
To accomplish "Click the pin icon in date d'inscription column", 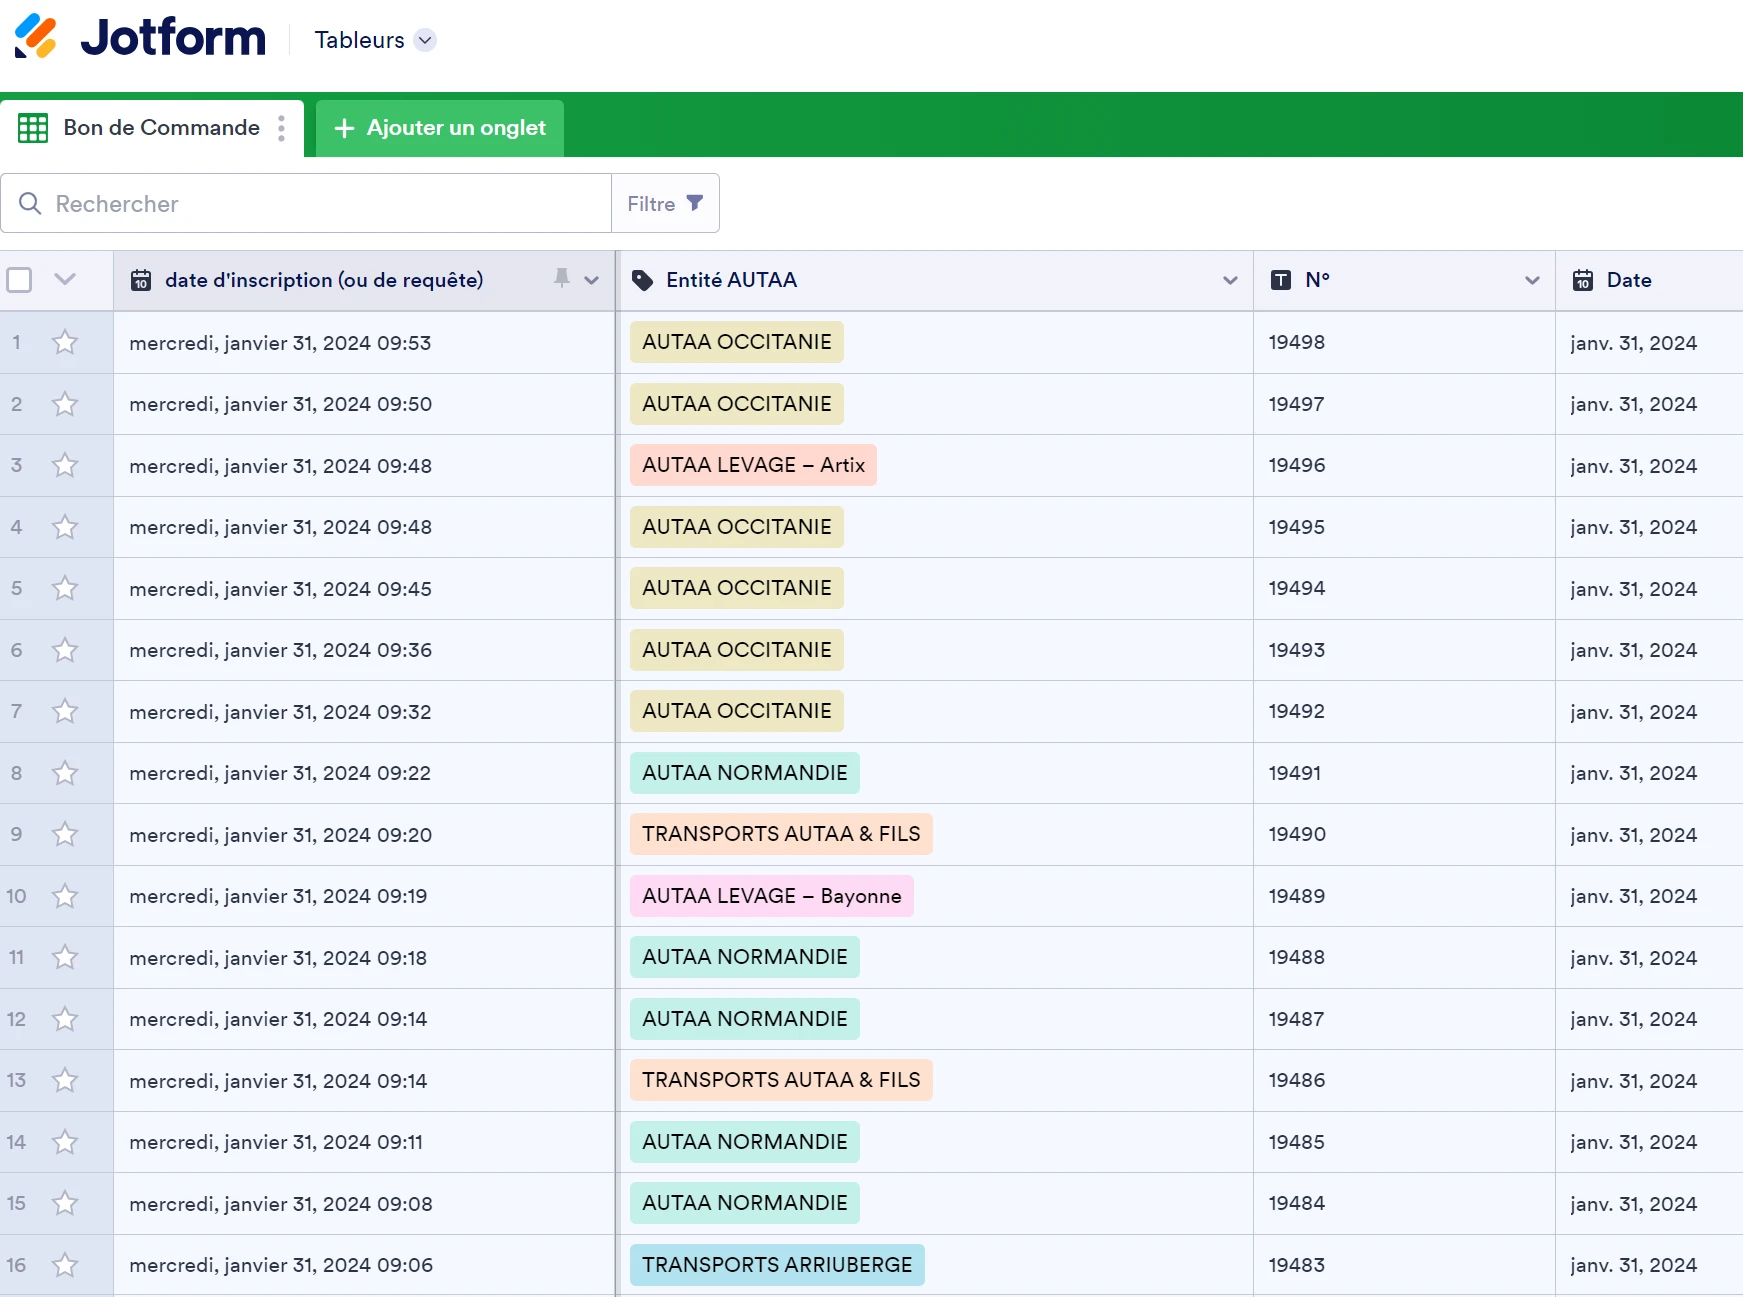I will 562,279.
